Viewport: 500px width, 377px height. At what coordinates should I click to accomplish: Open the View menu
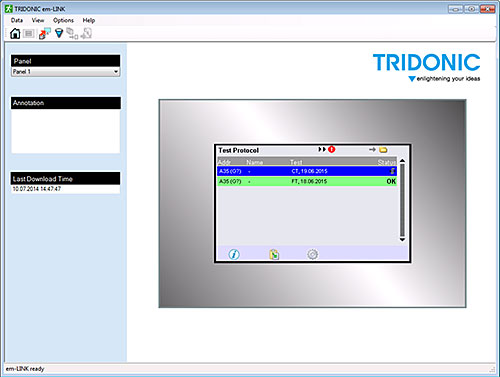pyautogui.click(x=38, y=20)
